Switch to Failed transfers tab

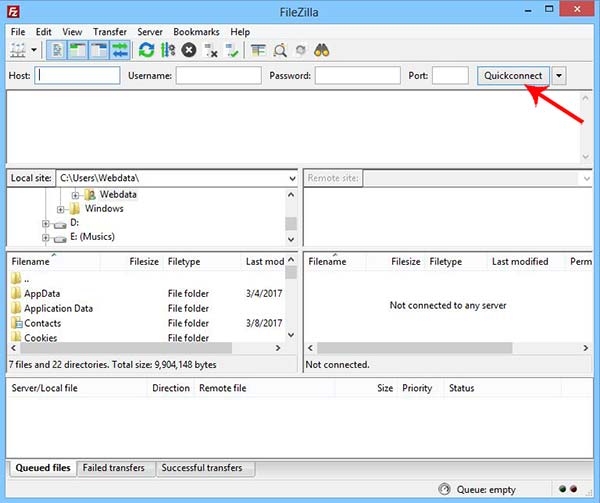[x=114, y=468]
